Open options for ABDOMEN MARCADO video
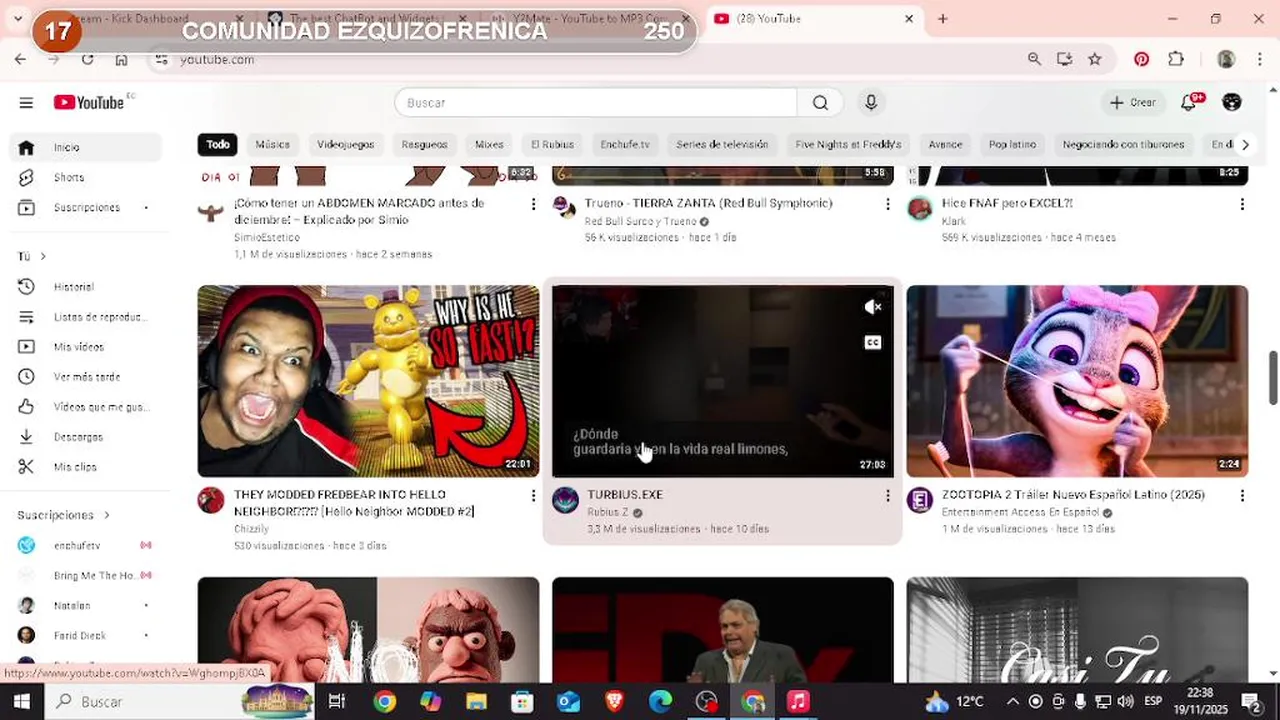The height and width of the screenshot is (720, 1280). tap(533, 204)
